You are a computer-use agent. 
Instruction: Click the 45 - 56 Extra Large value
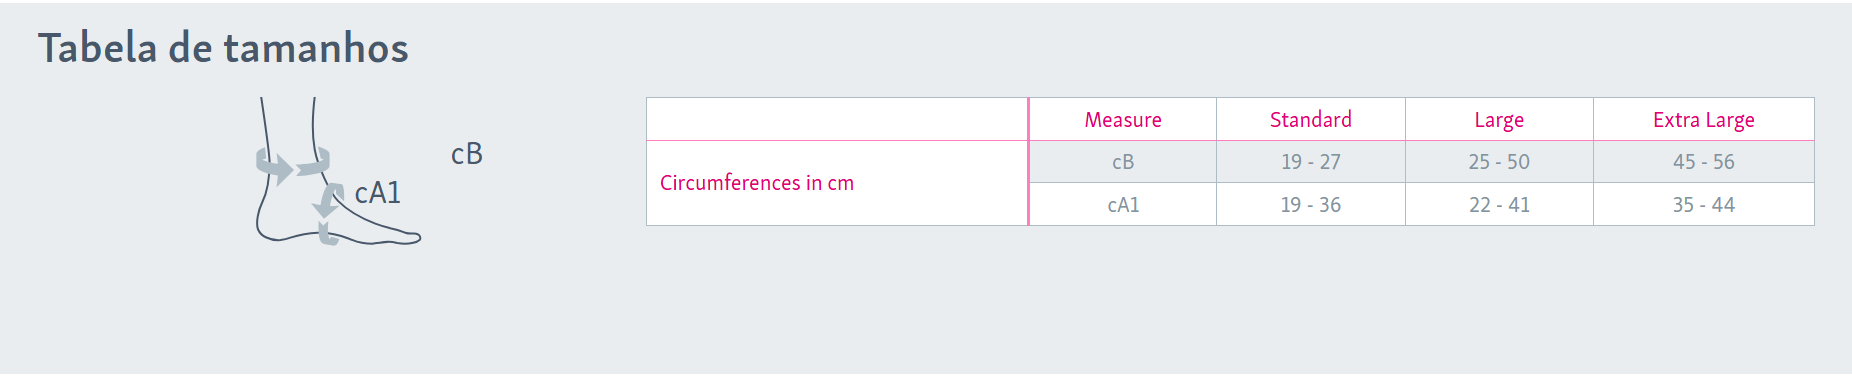1703,162
